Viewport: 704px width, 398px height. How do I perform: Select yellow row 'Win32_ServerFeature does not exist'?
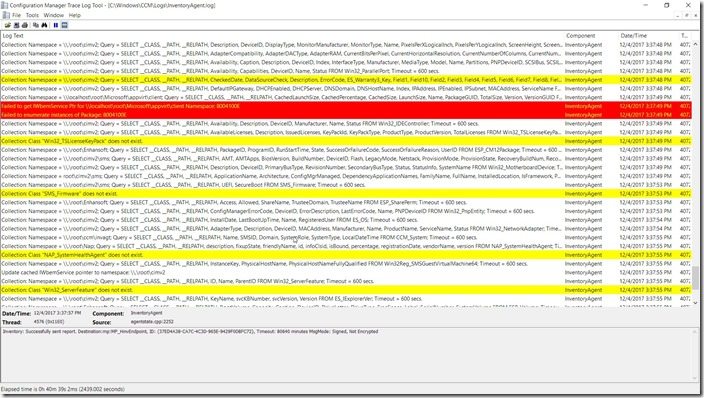(346, 290)
